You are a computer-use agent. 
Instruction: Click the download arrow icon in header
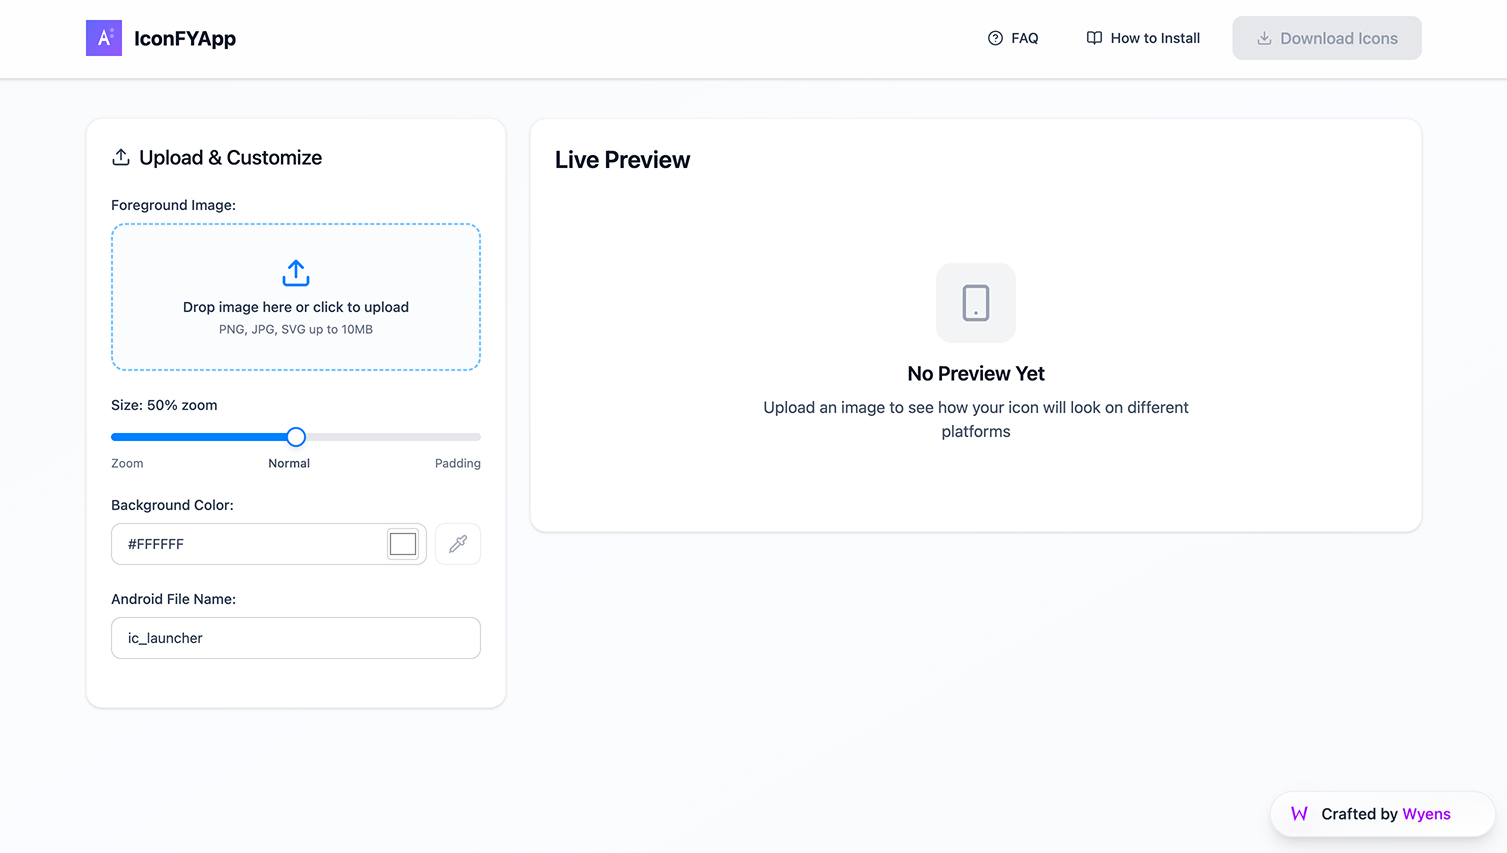click(x=1264, y=38)
